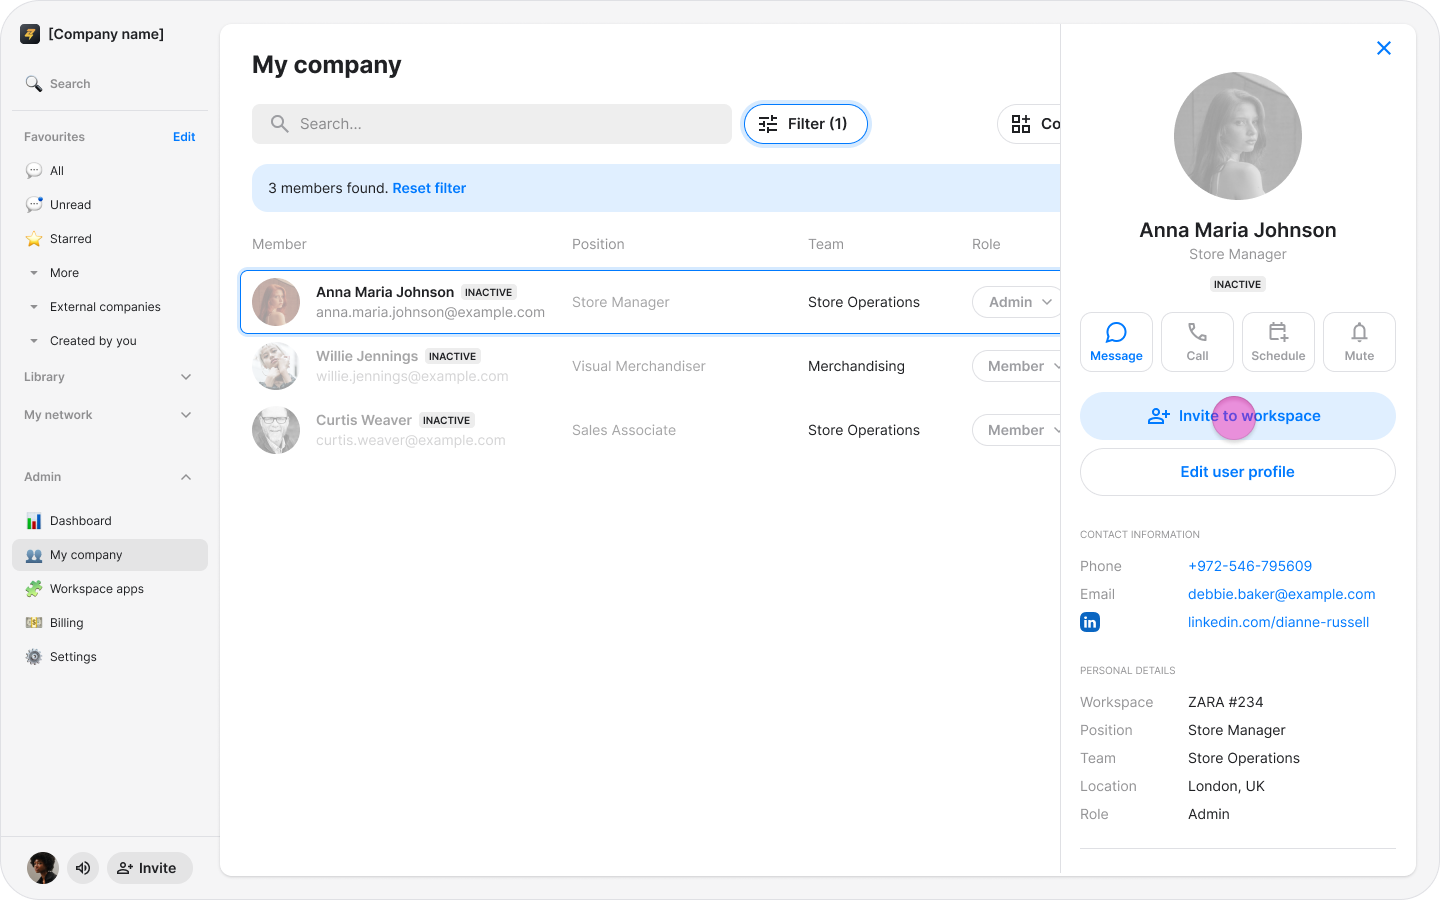Select Curtis Weaver's avatar

pos(276,430)
